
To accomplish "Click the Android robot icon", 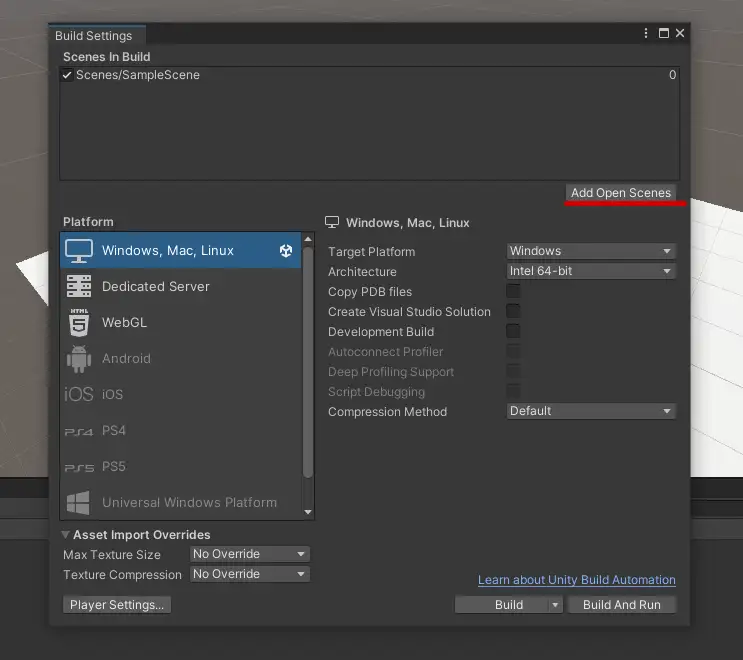I will click(x=79, y=359).
